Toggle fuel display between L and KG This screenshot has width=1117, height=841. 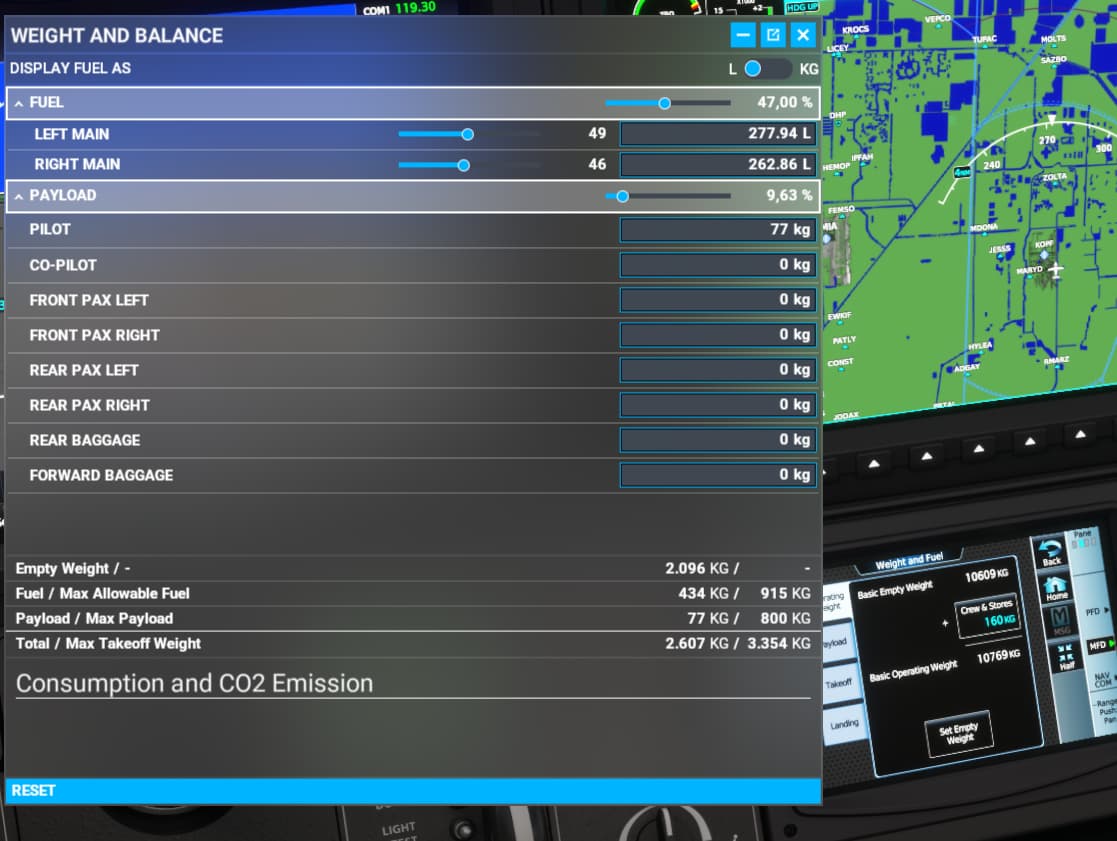coord(767,69)
